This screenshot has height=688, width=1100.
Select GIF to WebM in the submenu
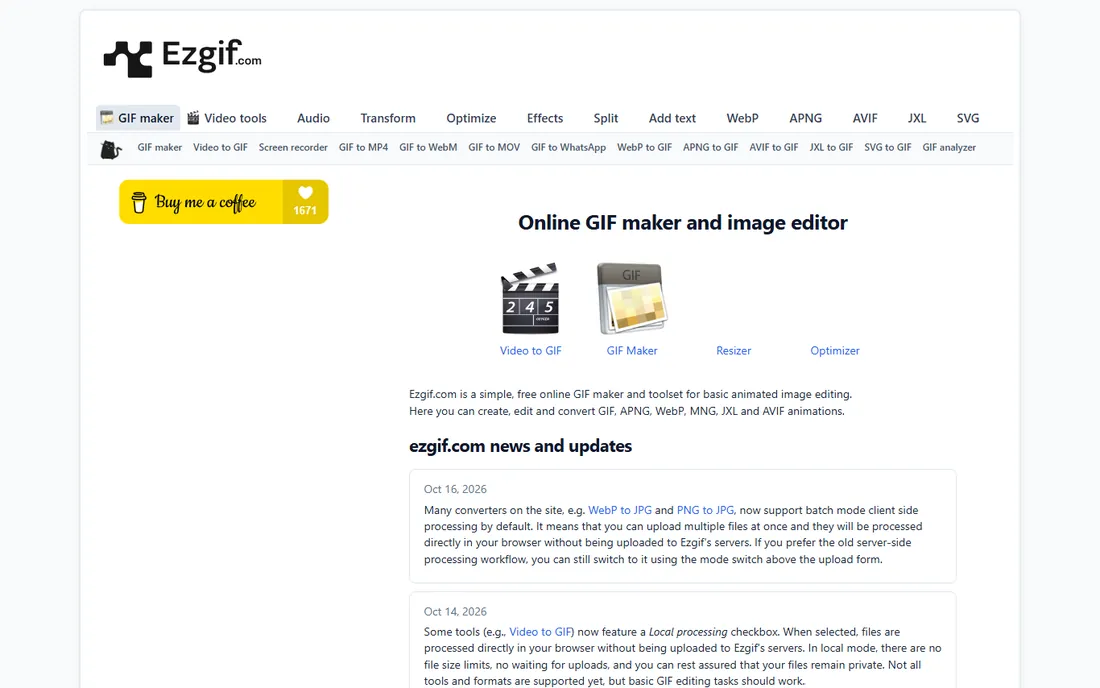click(428, 147)
